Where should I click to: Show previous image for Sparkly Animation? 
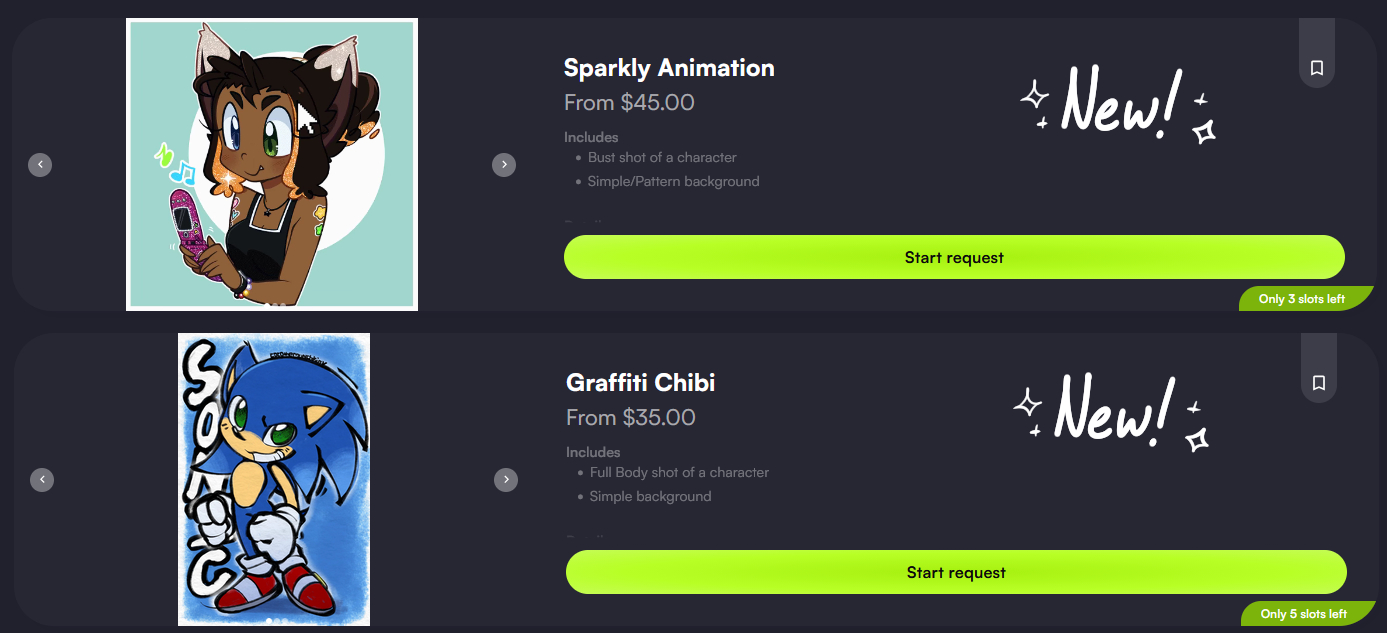coord(40,165)
